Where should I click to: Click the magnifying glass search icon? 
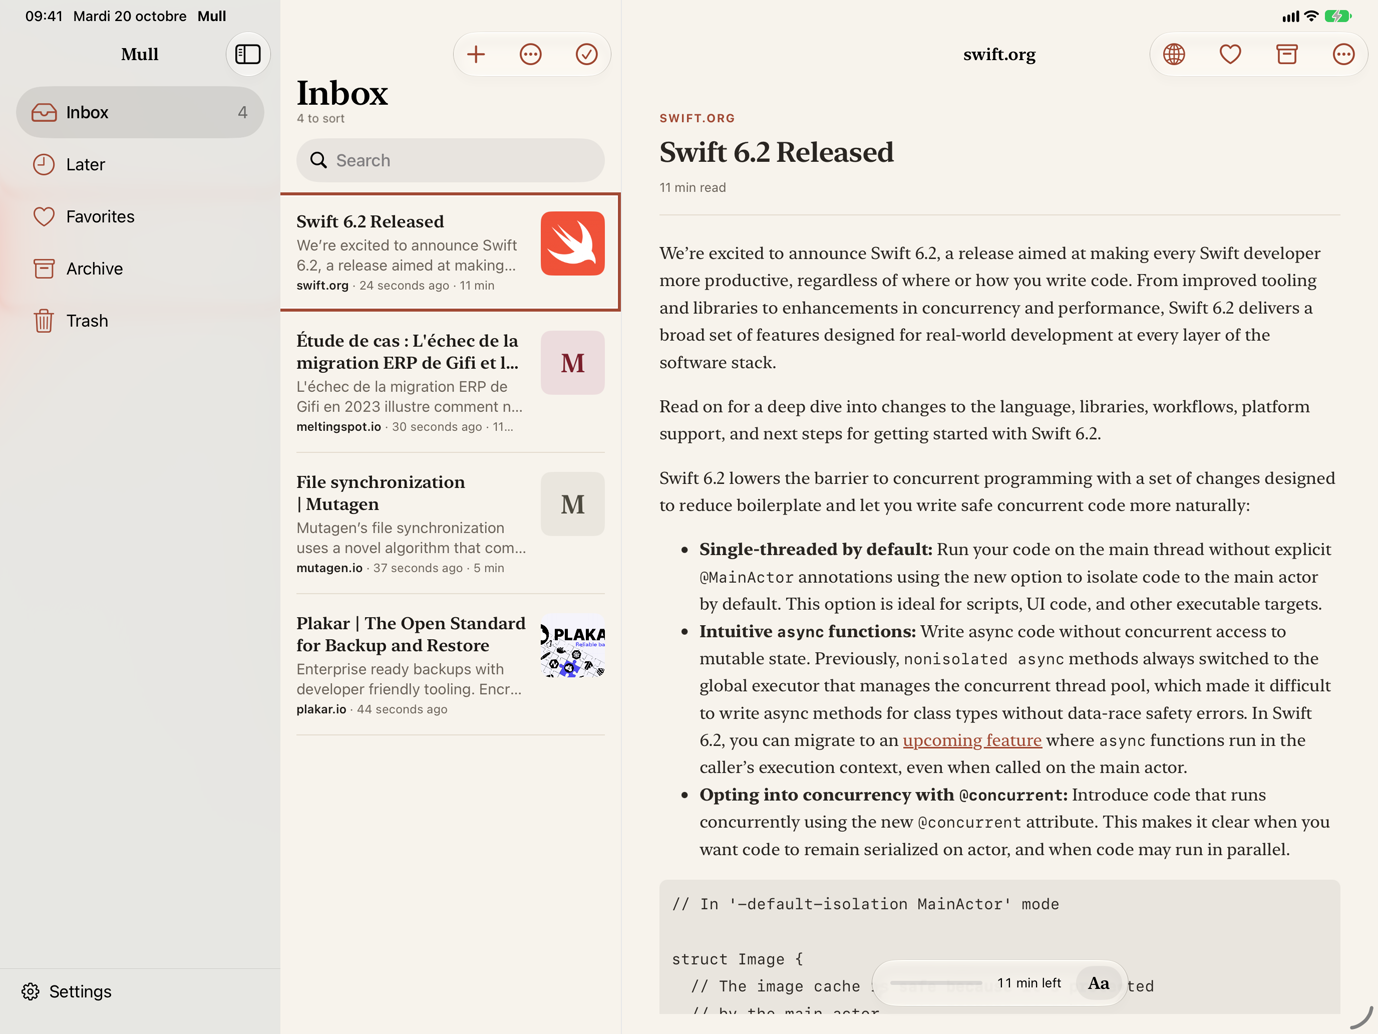pos(319,160)
